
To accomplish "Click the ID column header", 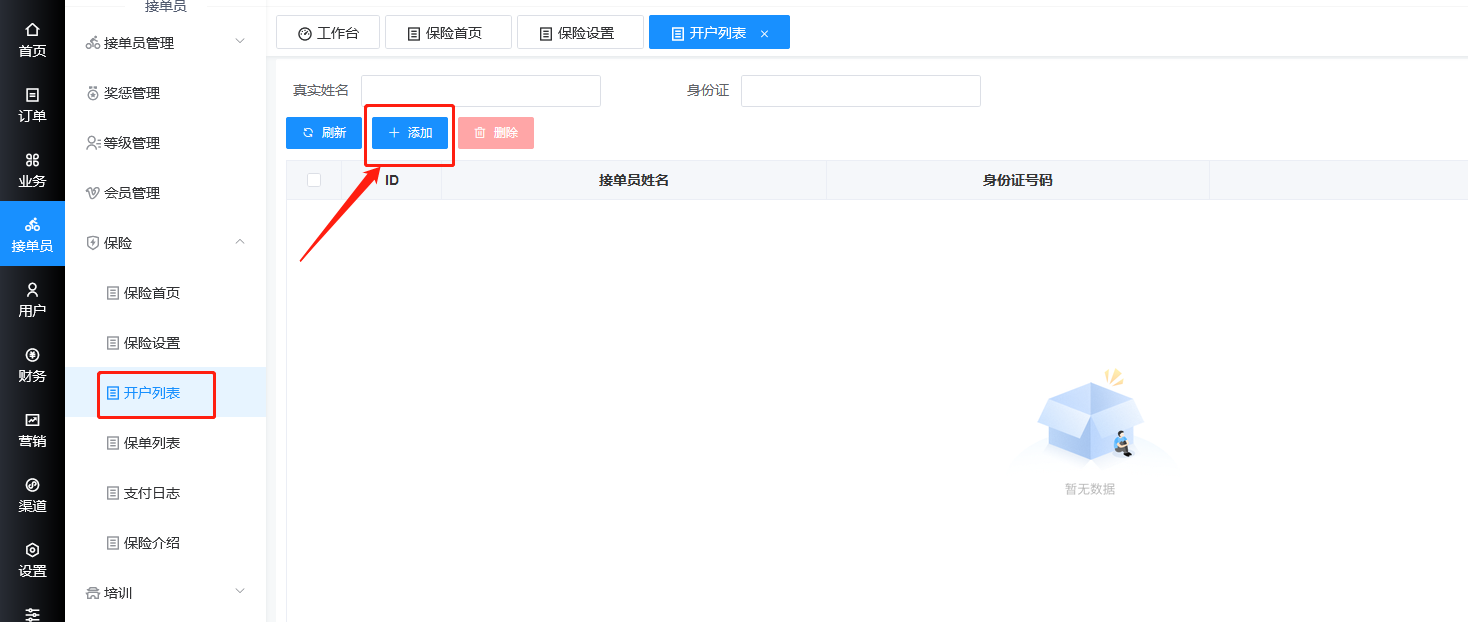I will [392, 181].
